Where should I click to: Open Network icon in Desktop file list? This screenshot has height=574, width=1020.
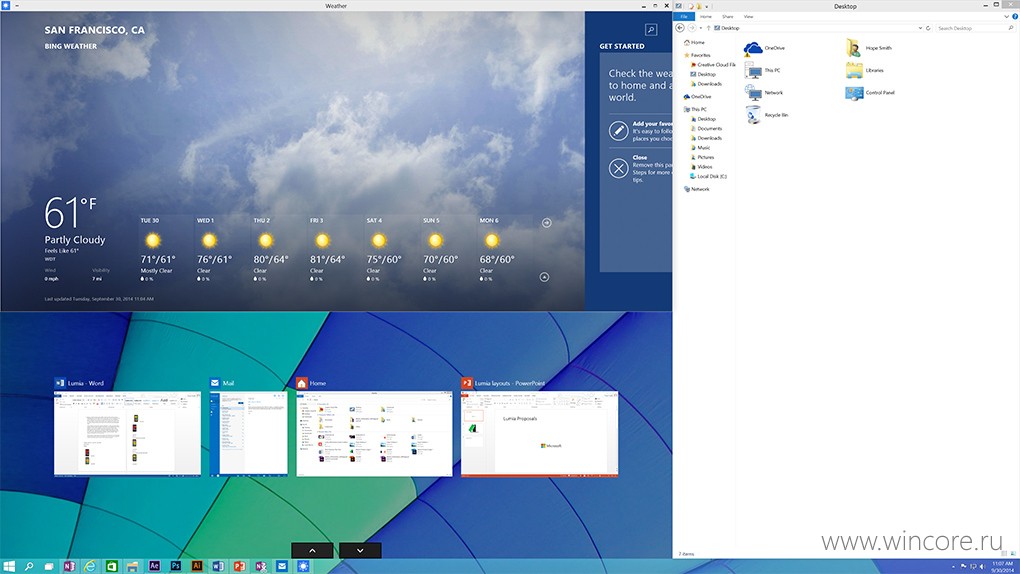[764, 92]
